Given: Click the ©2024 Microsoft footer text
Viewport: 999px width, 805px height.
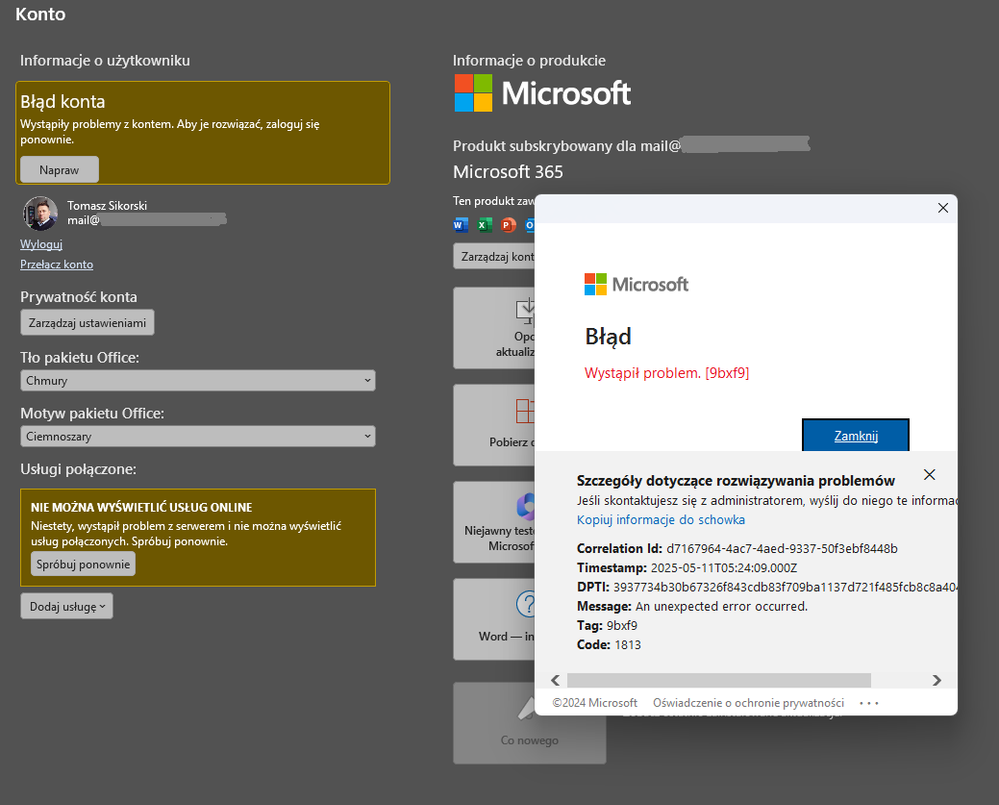Looking at the screenshot, I should click(594, 702).
